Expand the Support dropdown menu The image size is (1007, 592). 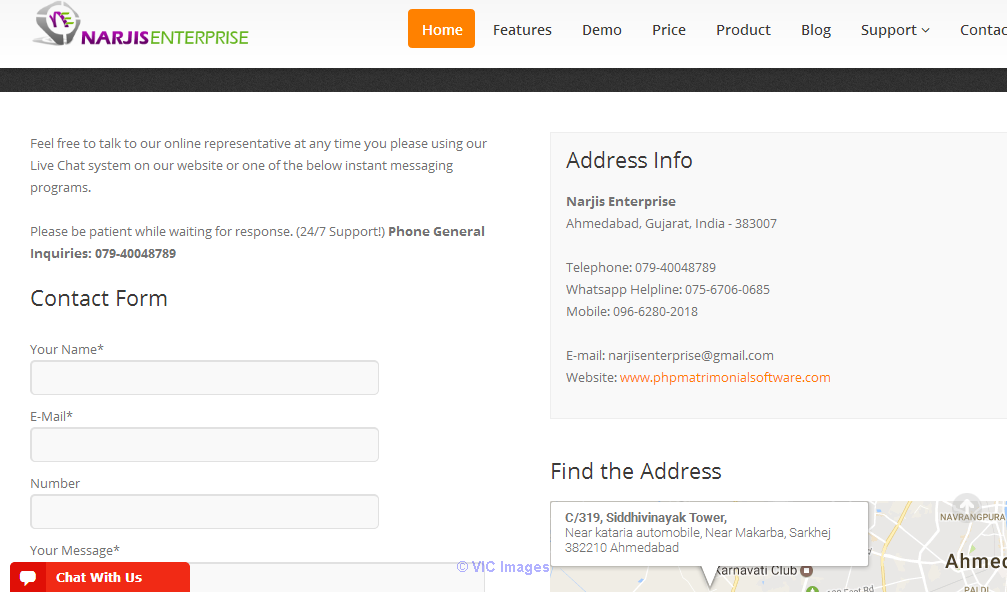coord(895,30)
